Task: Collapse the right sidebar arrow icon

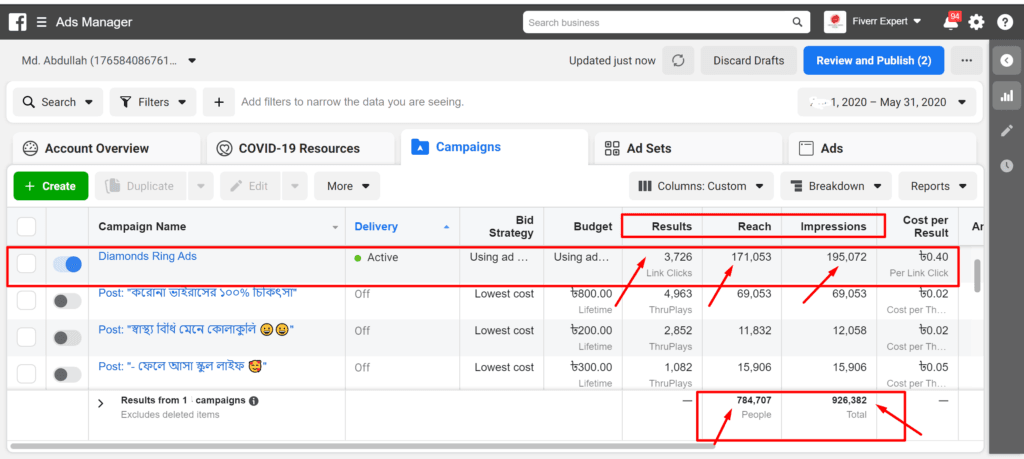Action: pyautogui.click(x=1006, y=61)
